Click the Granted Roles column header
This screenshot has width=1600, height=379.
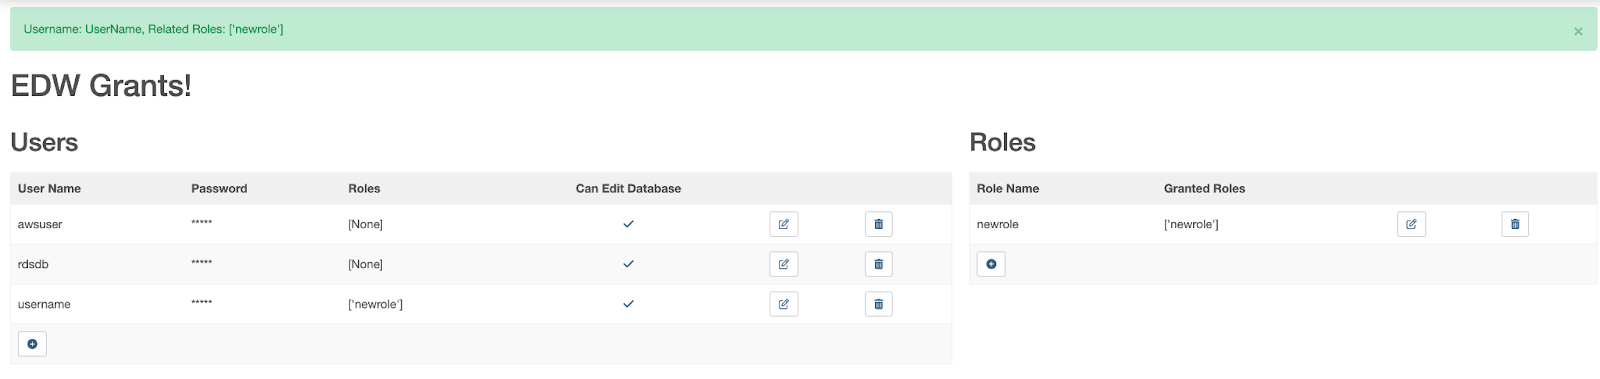click(1204, 188)
